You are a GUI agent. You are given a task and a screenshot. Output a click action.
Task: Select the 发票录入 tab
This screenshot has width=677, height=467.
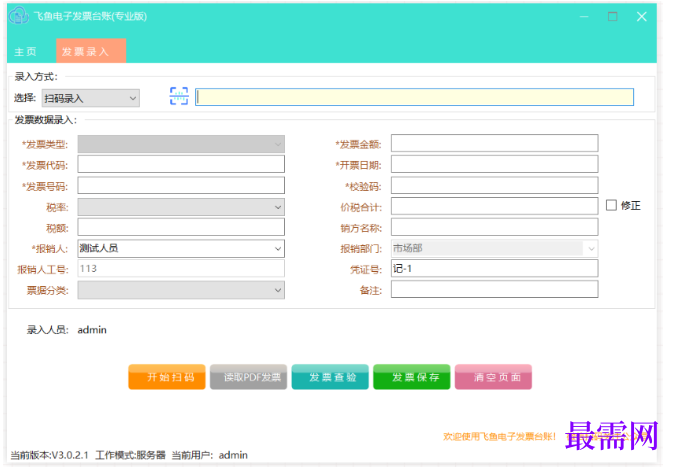click(91, 51)
